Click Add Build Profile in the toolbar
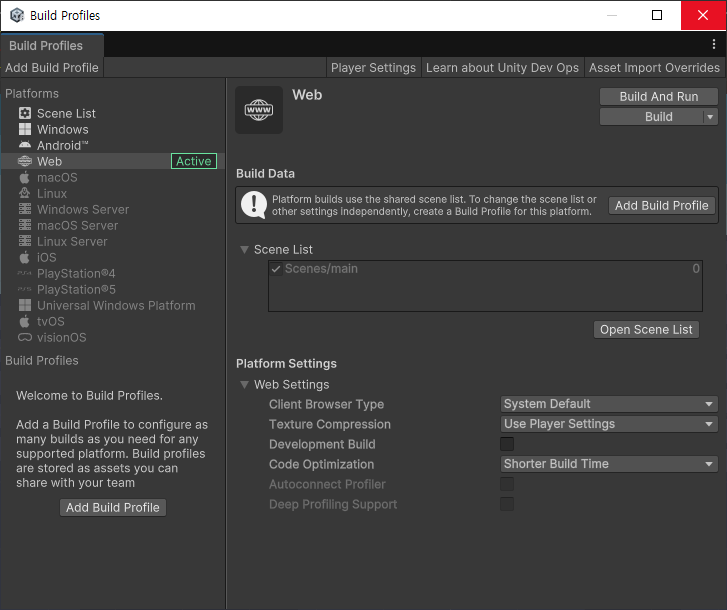Viewport: 727px width, 610px height. coord(52,68)
